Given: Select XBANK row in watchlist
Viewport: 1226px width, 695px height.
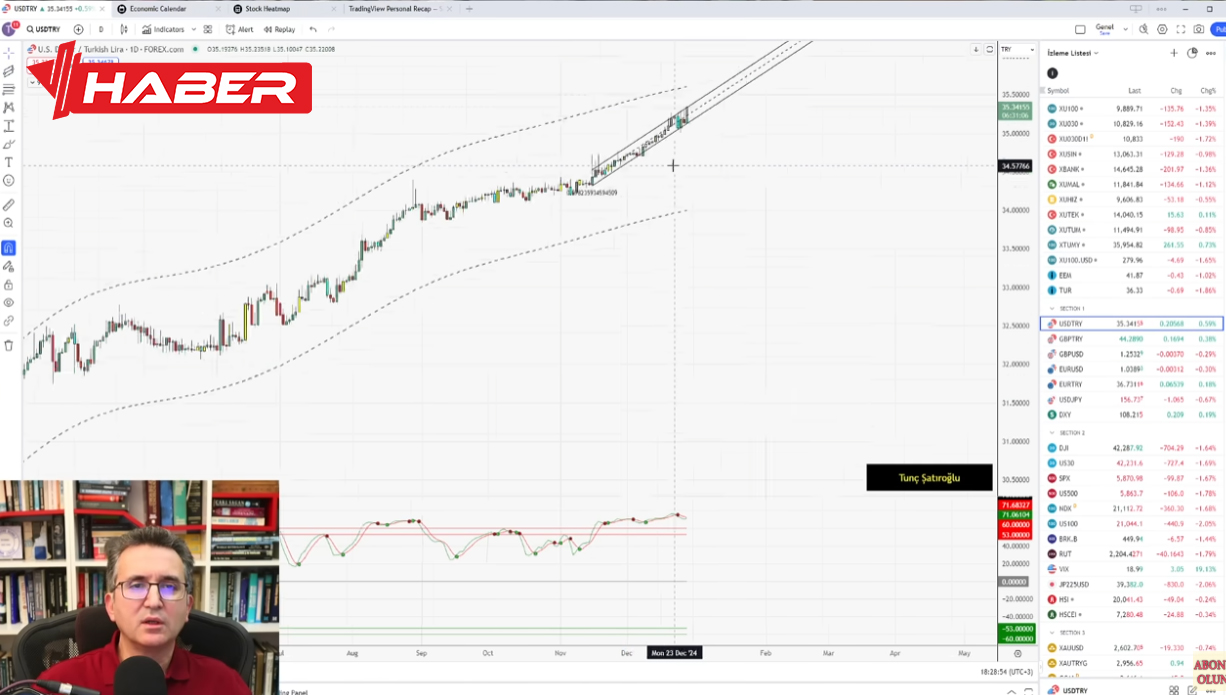Looking at the screenshot, I should [x=1132, y=169].
